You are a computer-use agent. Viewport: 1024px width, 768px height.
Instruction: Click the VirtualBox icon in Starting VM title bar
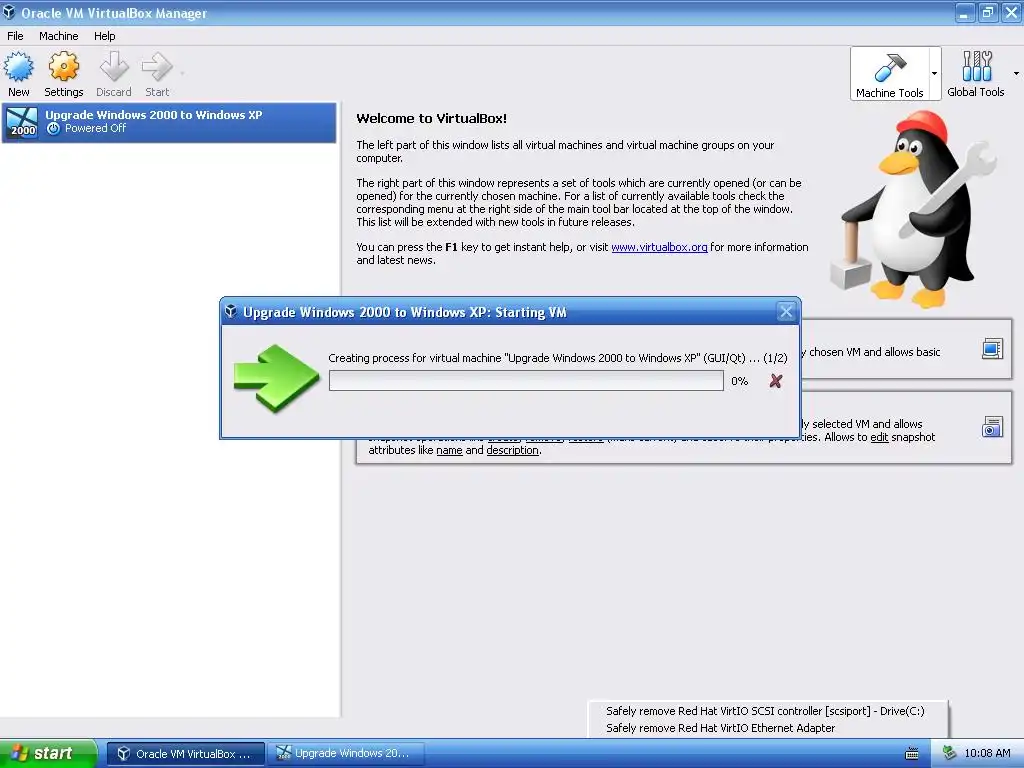(x=231, y=312)
